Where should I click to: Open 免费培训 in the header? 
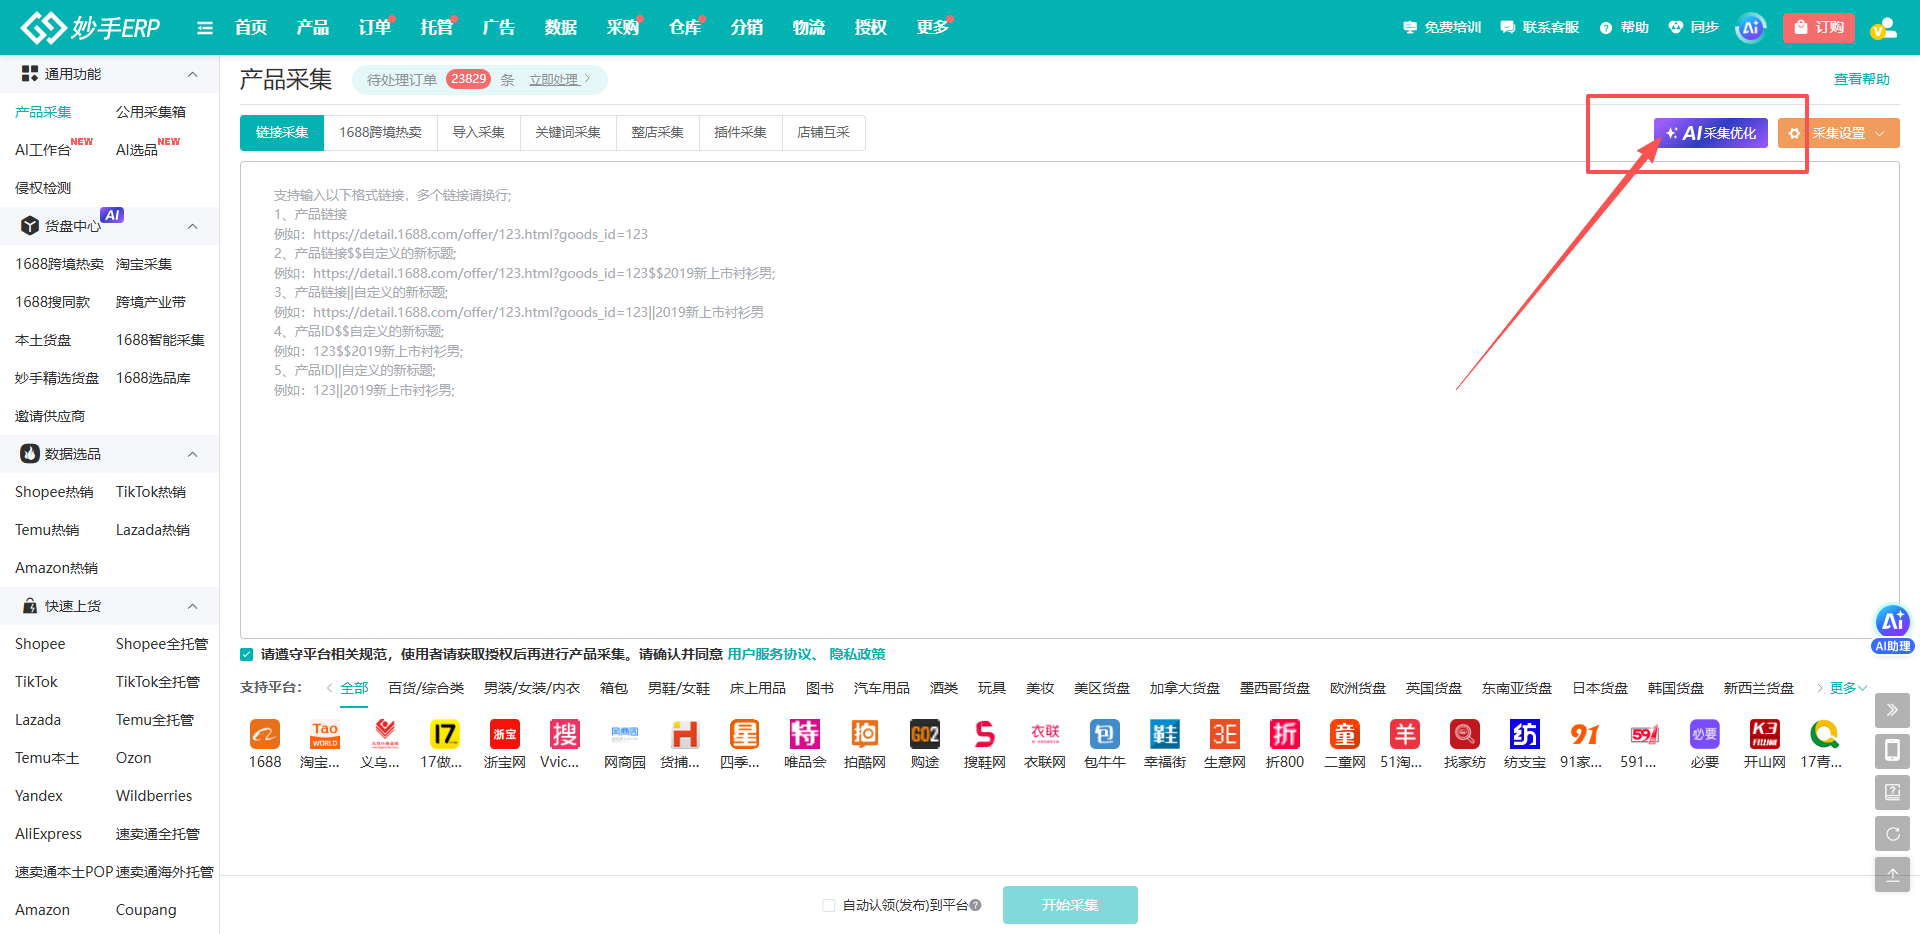pos(1442,28)
